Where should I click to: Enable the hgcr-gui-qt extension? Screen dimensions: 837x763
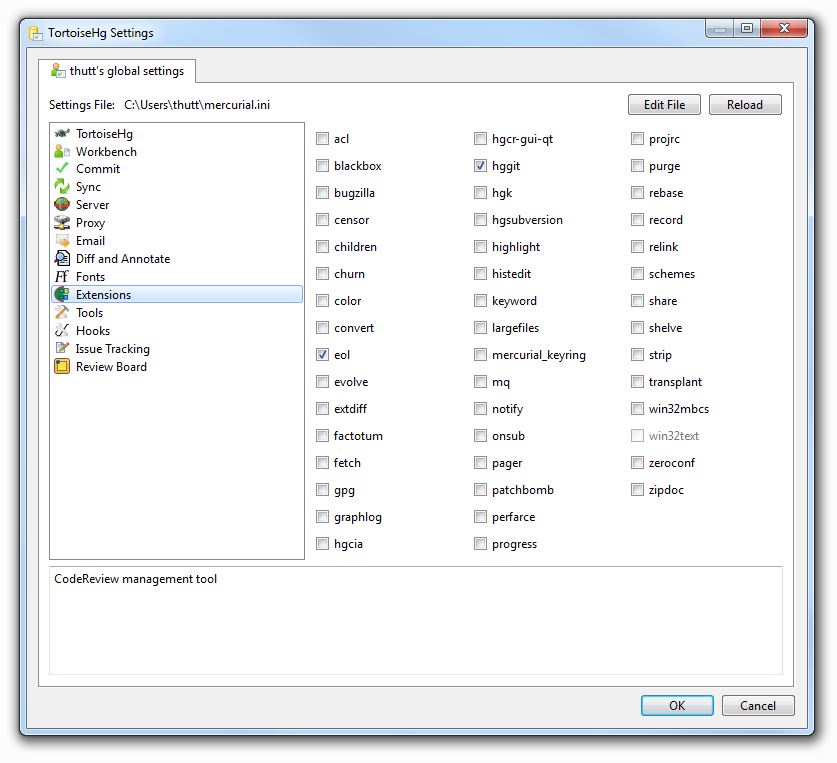(x=480, y=139)
